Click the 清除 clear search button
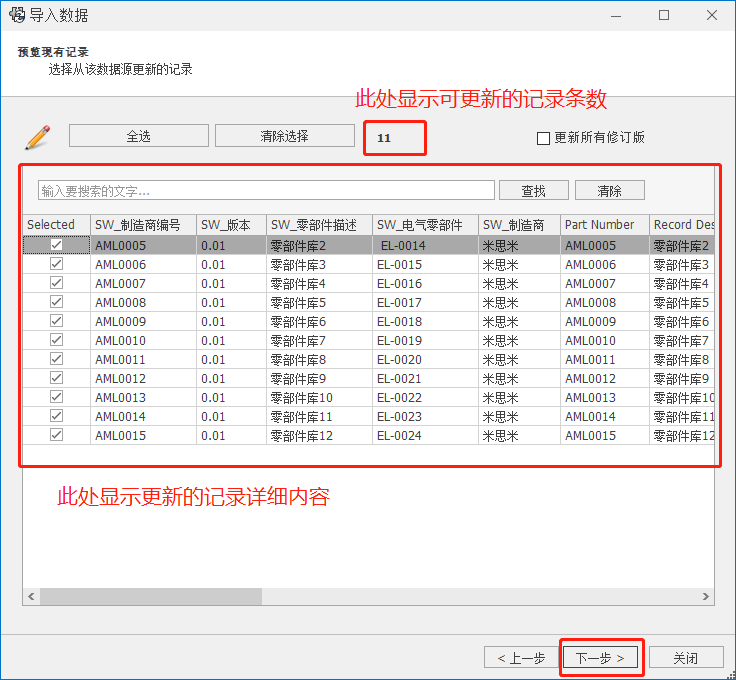Screen dimensions: 736x680 coord(609,190)
